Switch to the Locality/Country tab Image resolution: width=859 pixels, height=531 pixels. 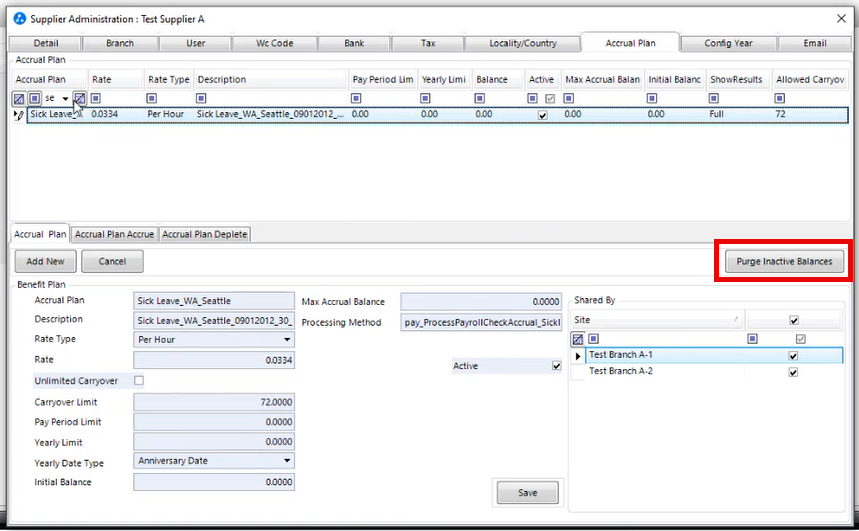tap(523, 43)
